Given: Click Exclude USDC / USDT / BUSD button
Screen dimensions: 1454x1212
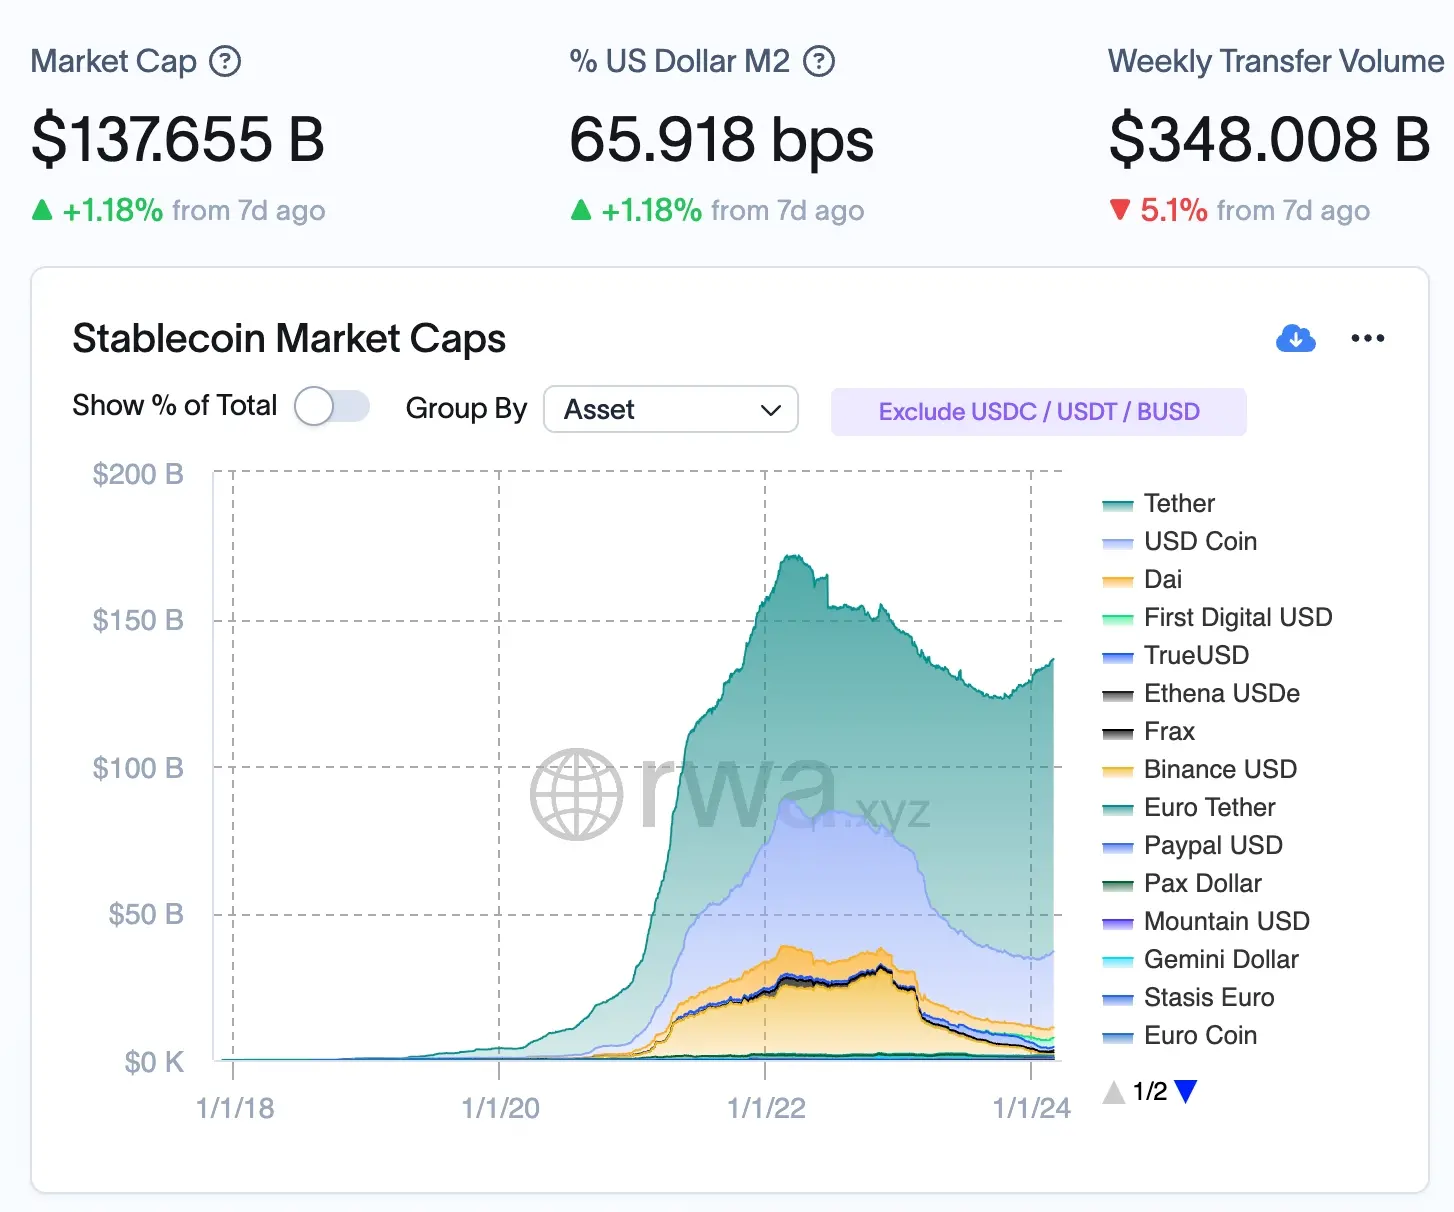Looking at the screenshot, I should pos(1038,412).
